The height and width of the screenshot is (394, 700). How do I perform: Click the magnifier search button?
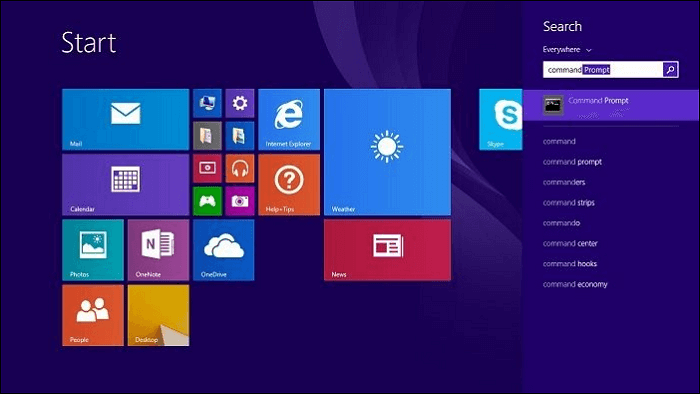[x=671, y=70]
